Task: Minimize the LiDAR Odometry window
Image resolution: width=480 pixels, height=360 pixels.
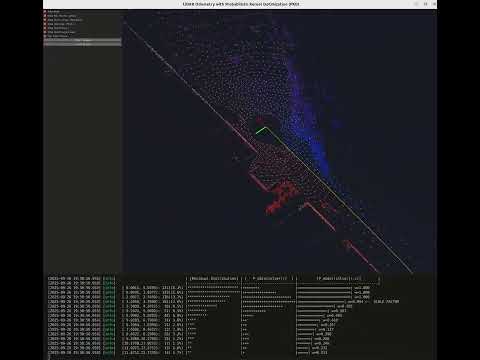Action: (416, 4)
